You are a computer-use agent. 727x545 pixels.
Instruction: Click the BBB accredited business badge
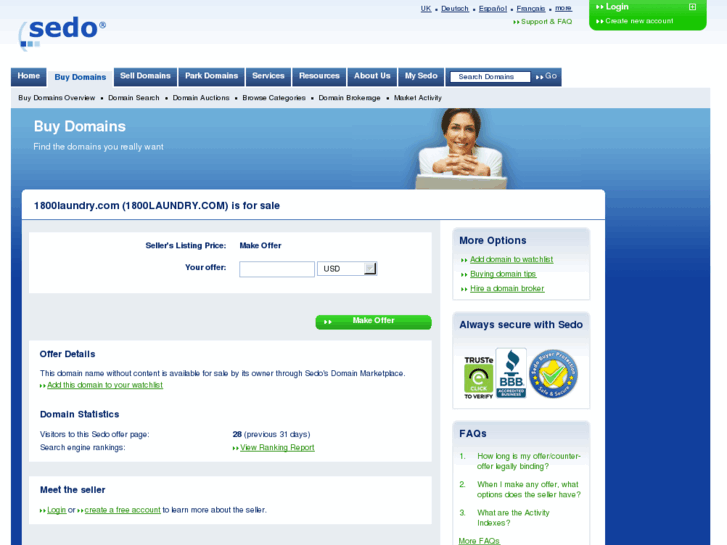pyautogui.click(x=511, y=373)
